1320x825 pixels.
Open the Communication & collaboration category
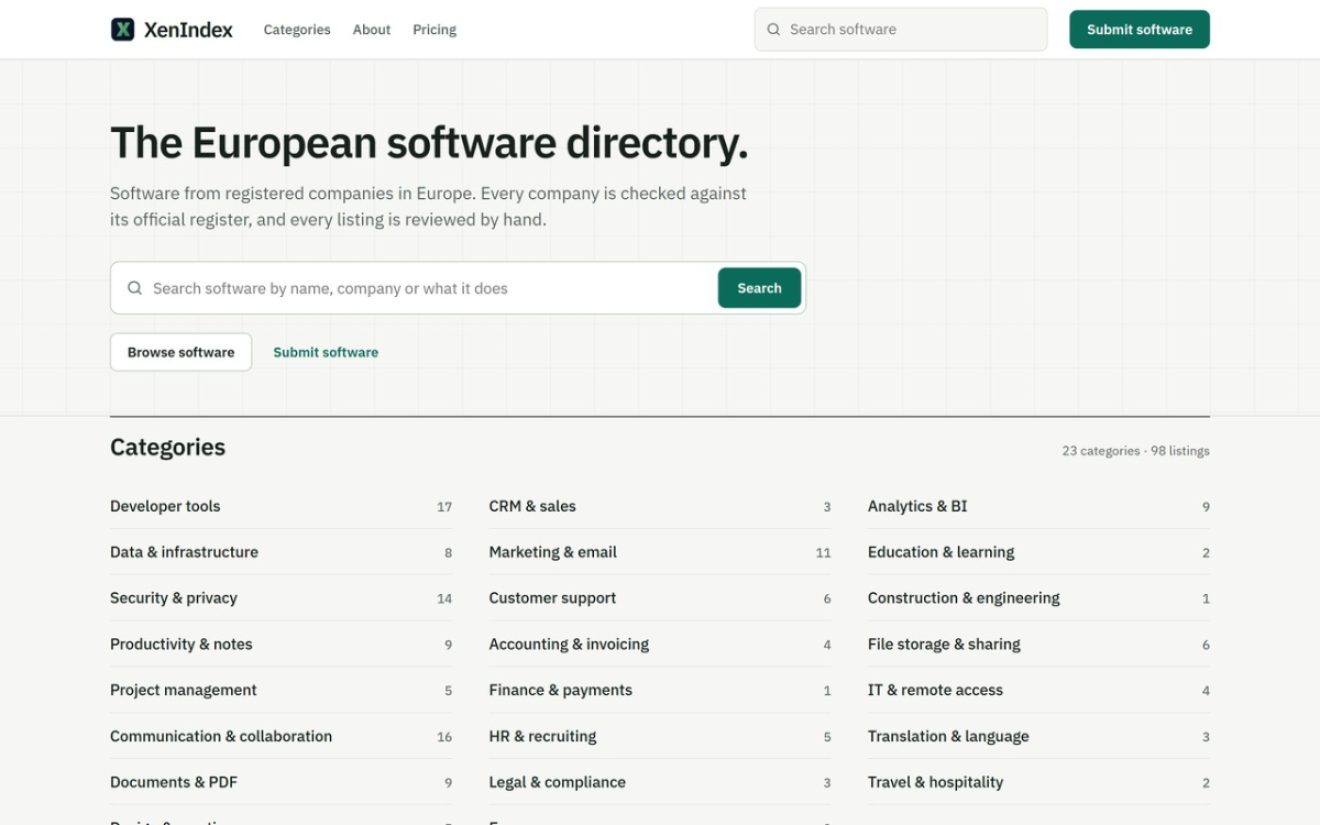pos(281,736)
